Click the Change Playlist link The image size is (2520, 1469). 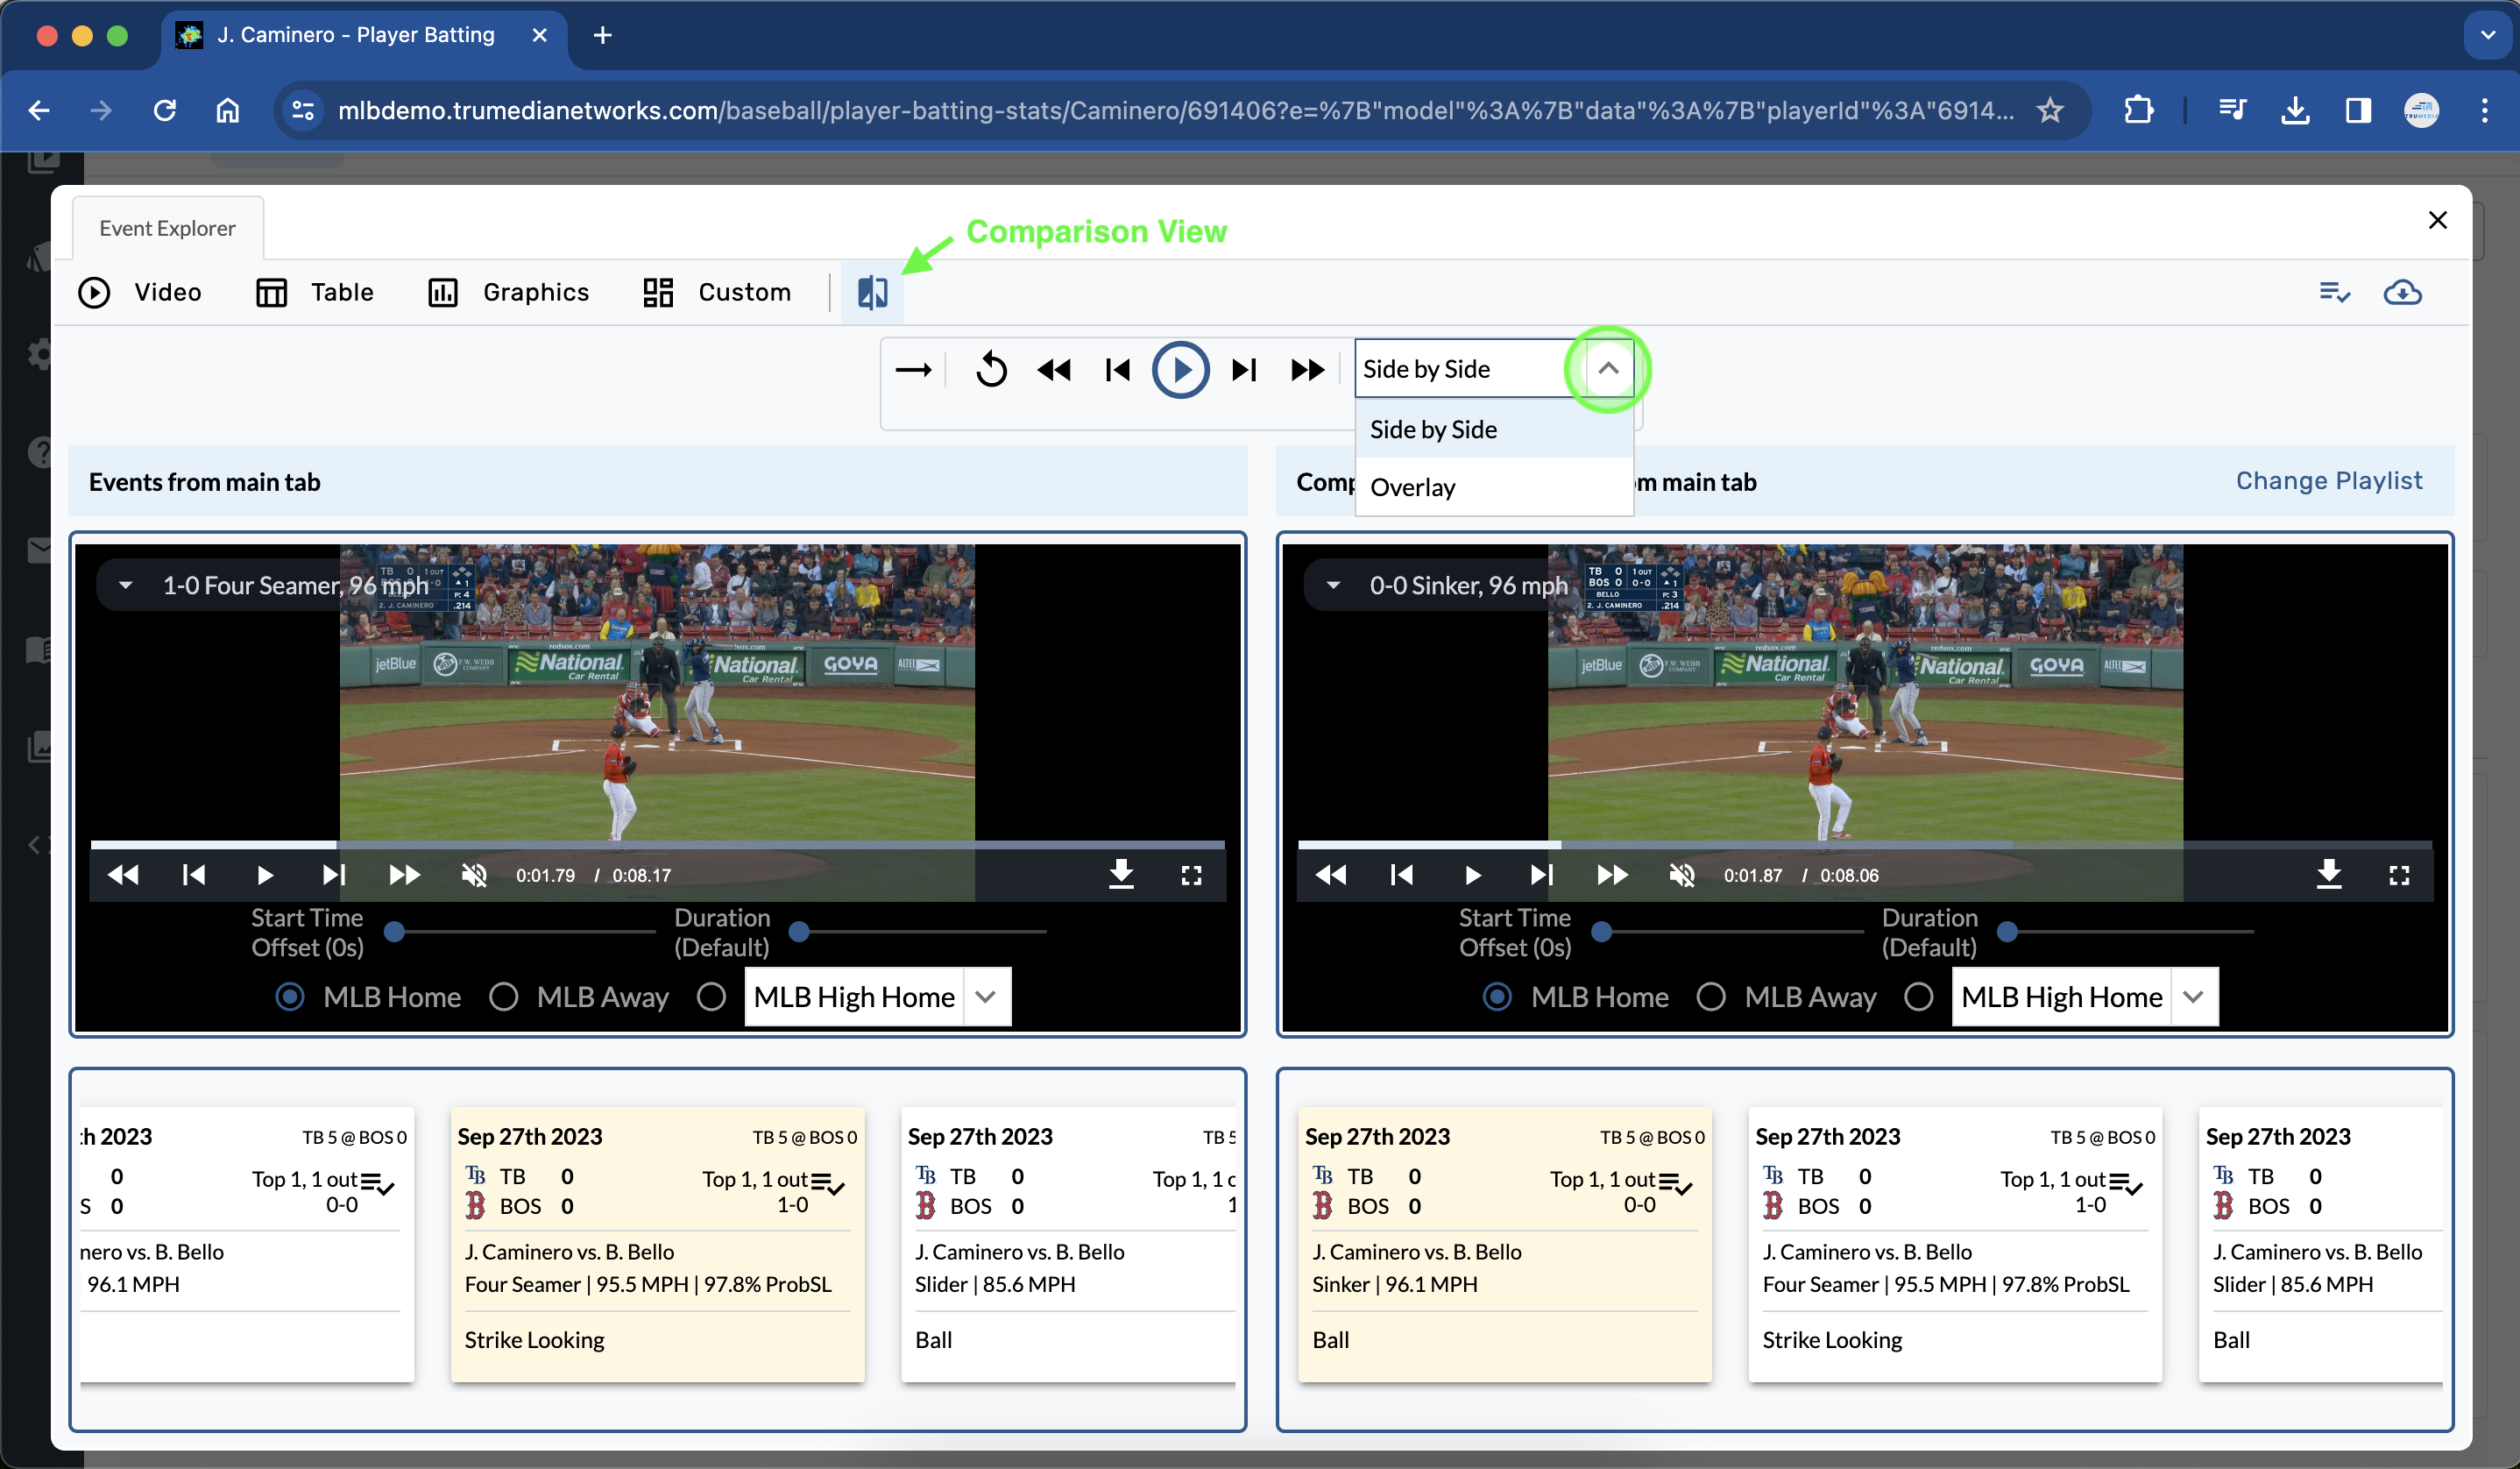coord(2330,480)
